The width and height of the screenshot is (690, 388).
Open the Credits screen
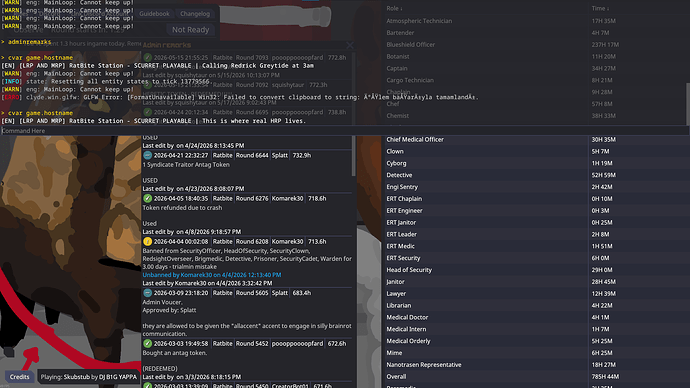click(19, 377)
